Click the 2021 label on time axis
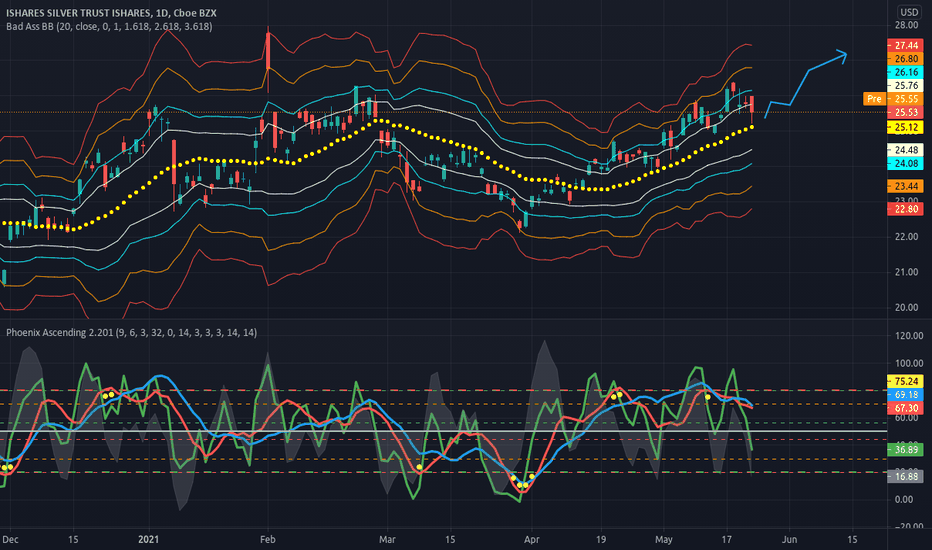The image size is (932, 550). point(149,540)
